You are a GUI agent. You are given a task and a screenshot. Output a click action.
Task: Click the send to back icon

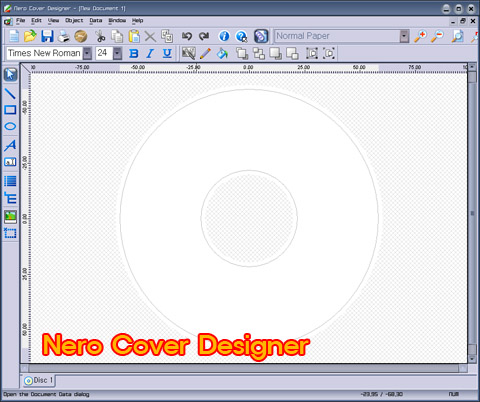(258, 53)
